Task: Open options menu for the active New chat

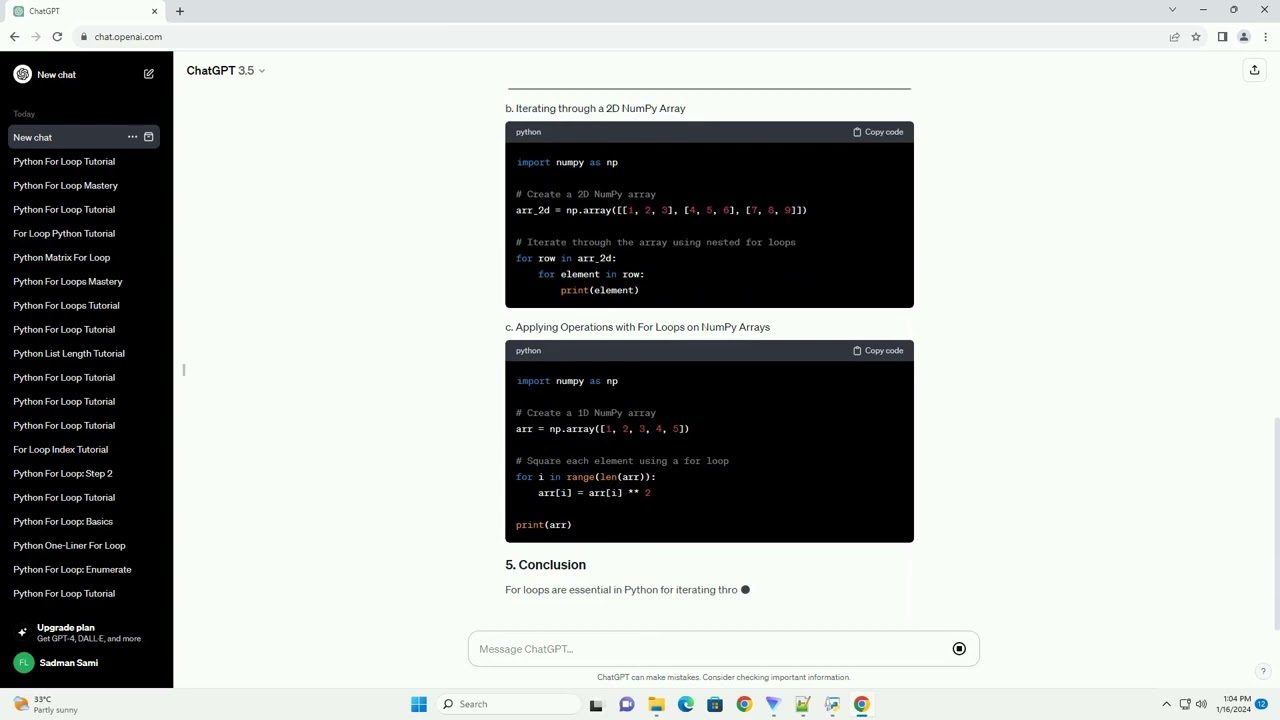Action: click(x=132, y=137)
